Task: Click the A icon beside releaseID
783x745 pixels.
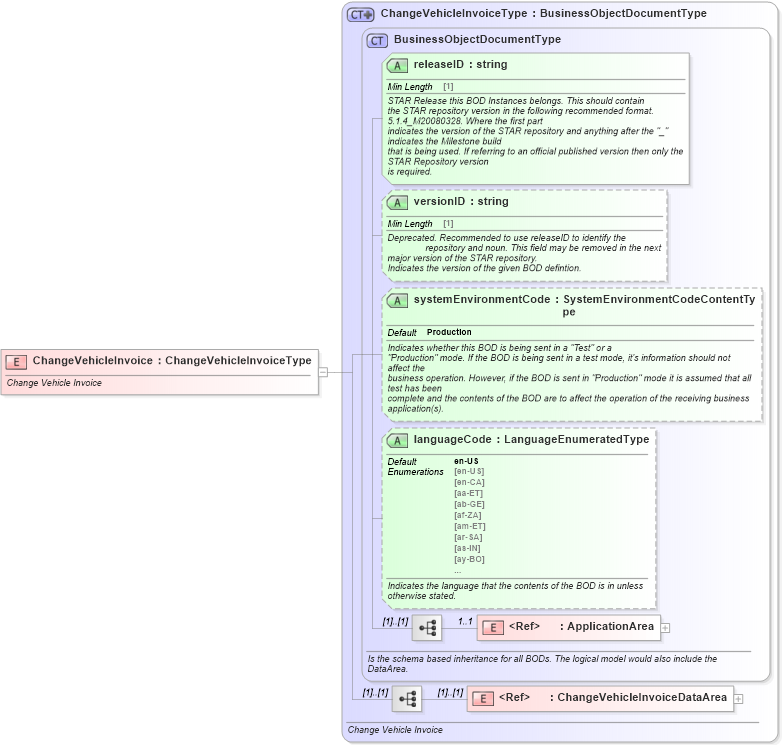Action: pos(397,65)
